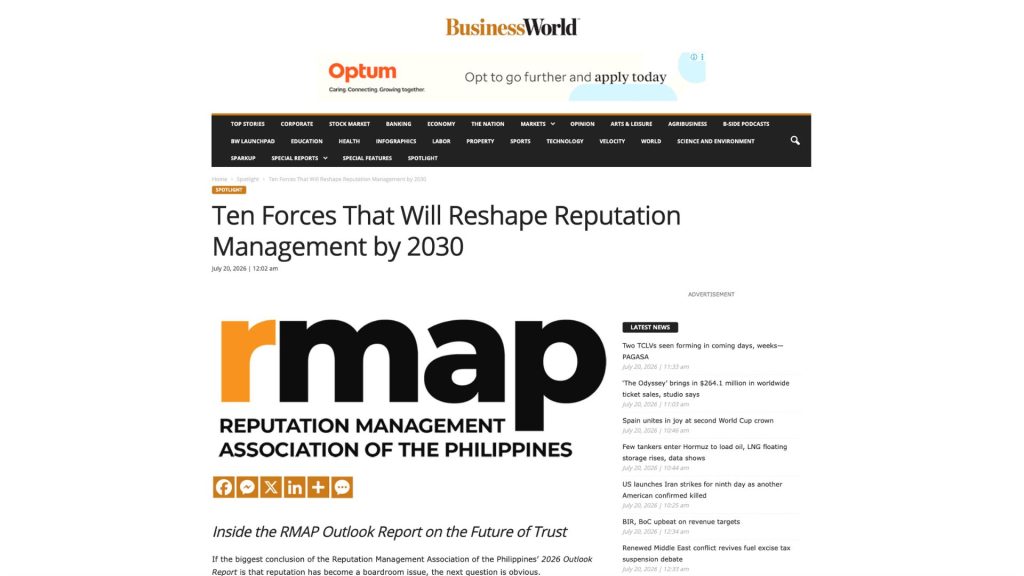Read 'Spain unites in joy' World Cup story
1024x576 pixels.
[x=697, y=421]
